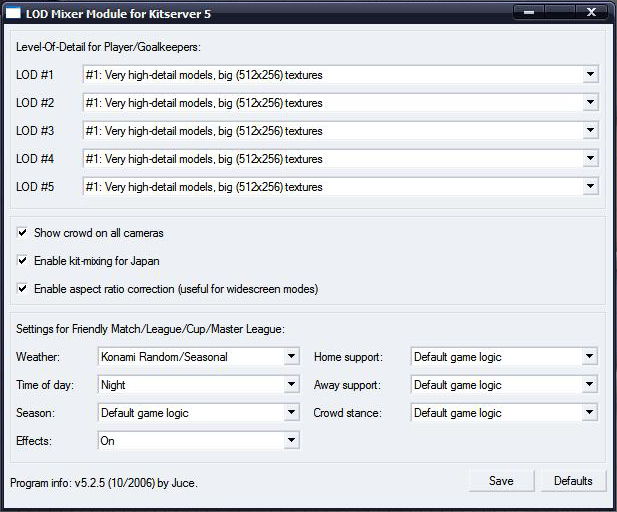Expand the Season dropdown
Image resolution: width=617 pixels, height=512 pixels.
click(290, 413)
